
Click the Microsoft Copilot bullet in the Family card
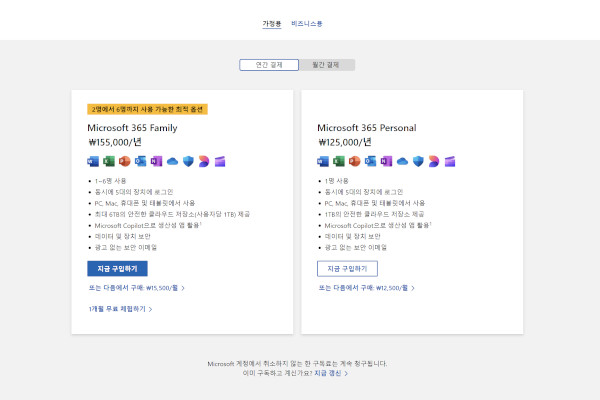[148, 225]
